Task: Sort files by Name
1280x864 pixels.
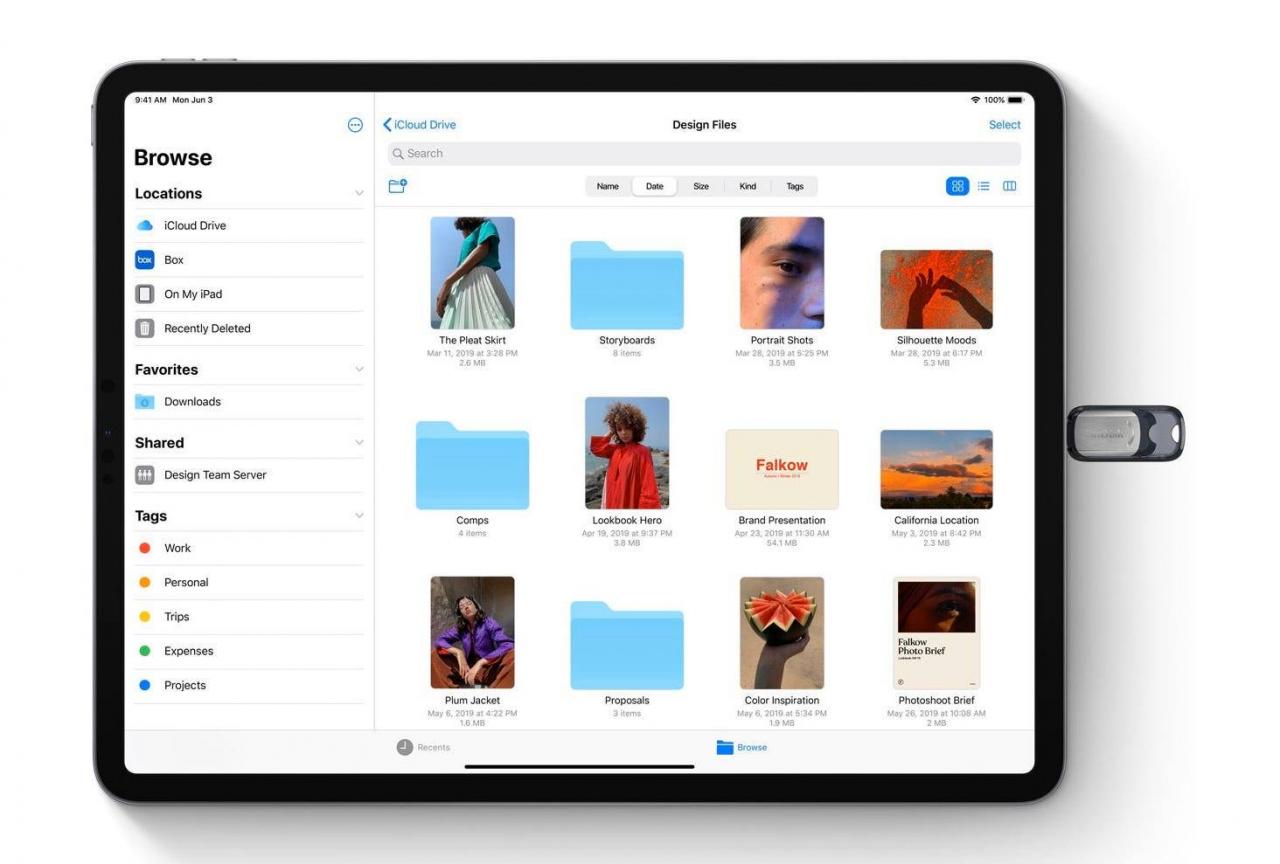Action: [x=608, y=186]
